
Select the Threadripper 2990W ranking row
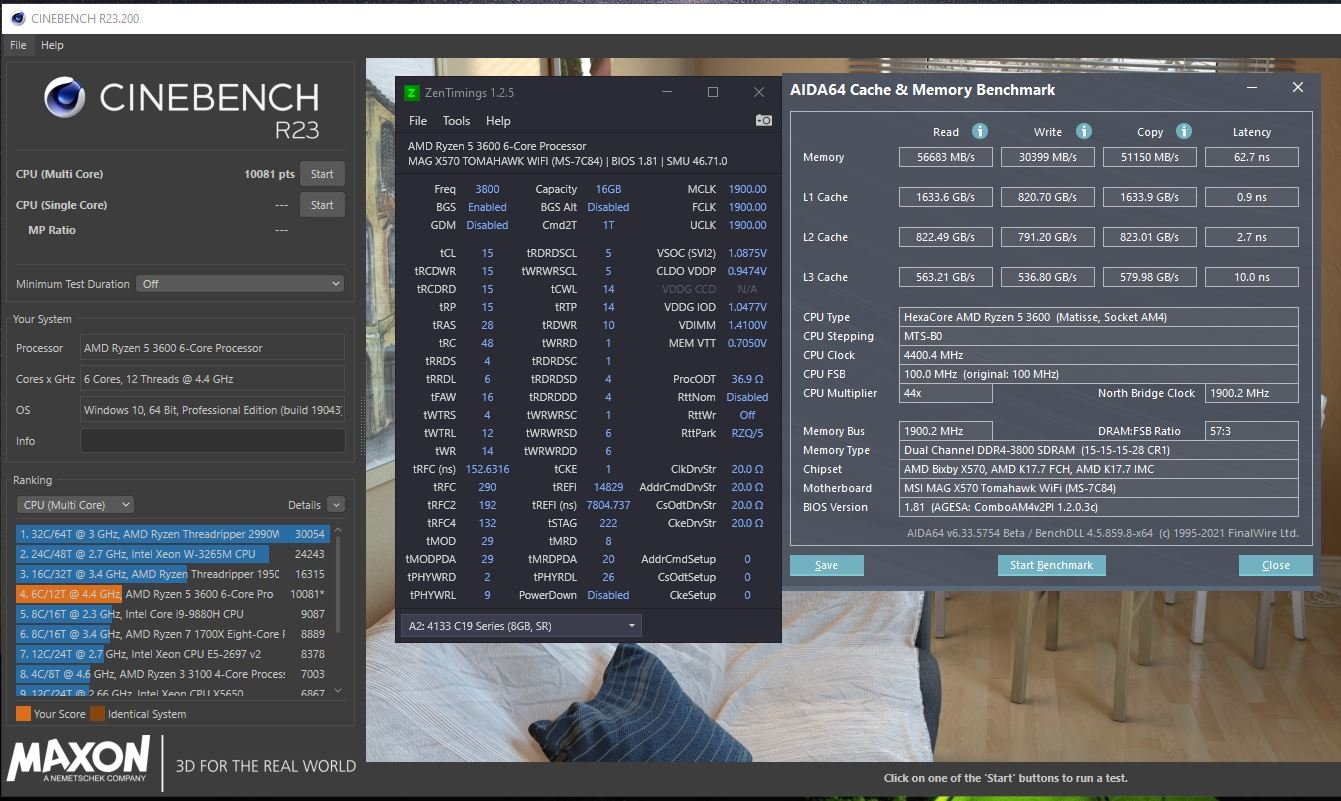pos(173,535)
